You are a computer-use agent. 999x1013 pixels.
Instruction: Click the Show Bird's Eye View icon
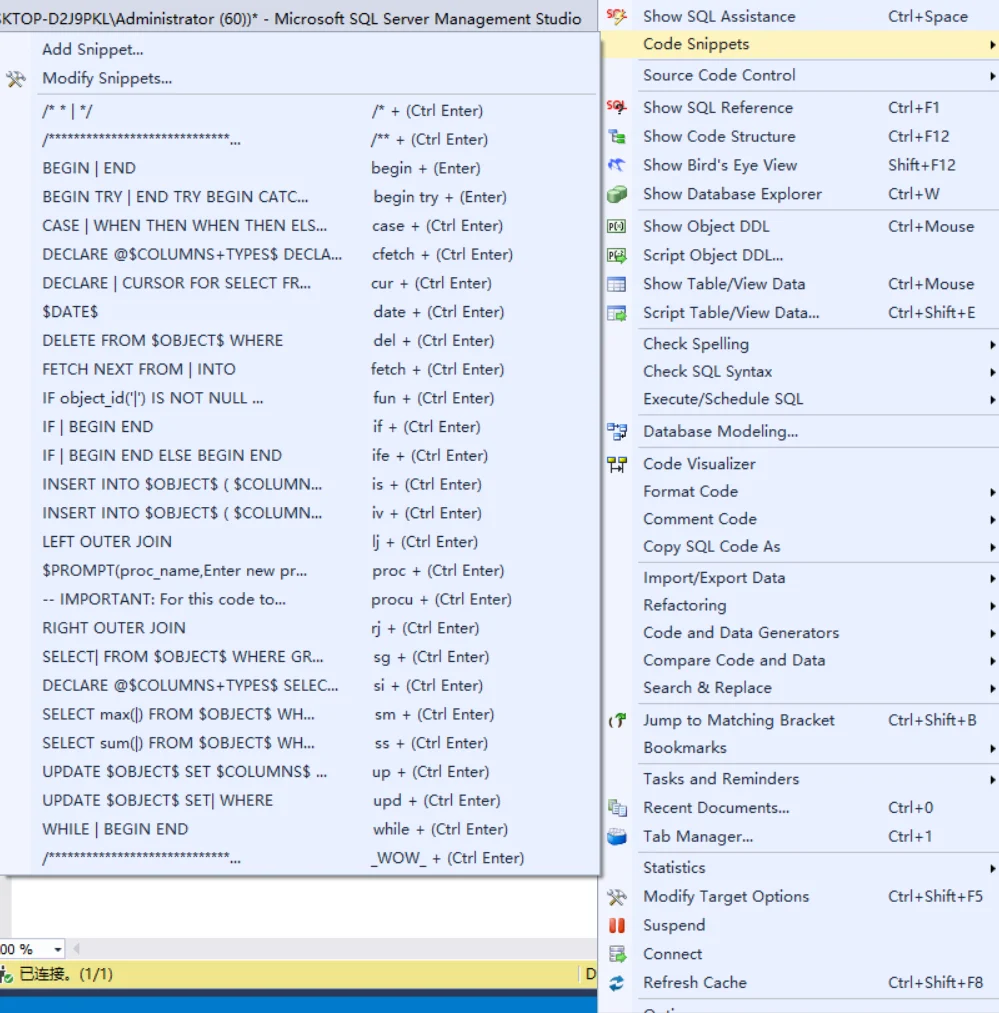[616, 165]
